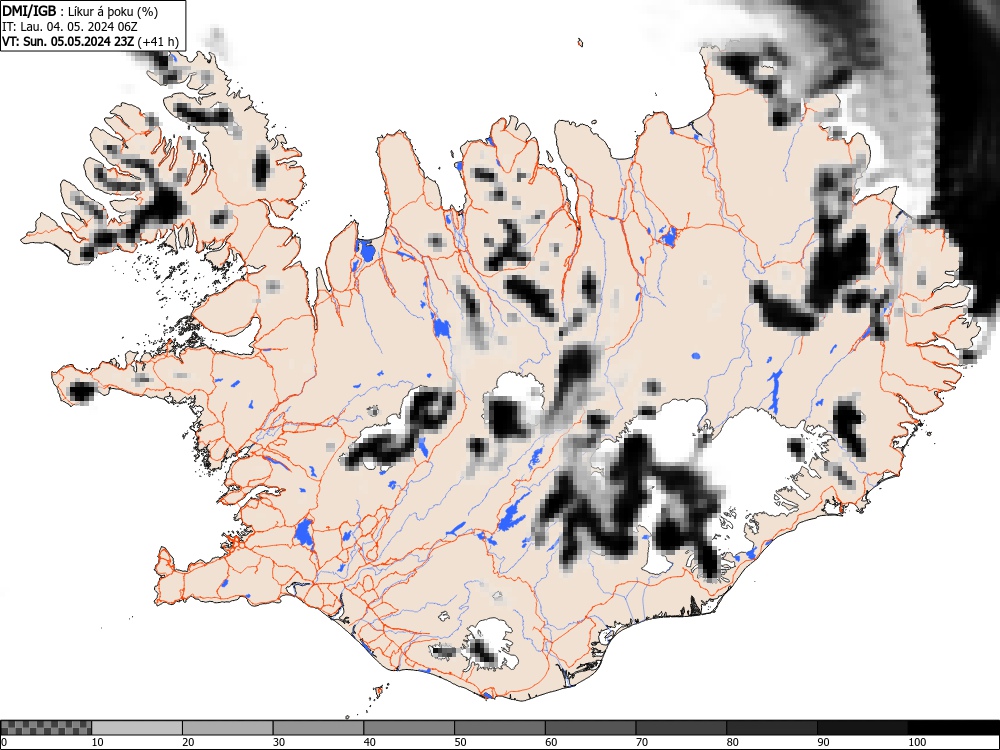Click the "(+41 h)" forecast offset text
This screenshot has height=750, width=1000.
(158, 42)
